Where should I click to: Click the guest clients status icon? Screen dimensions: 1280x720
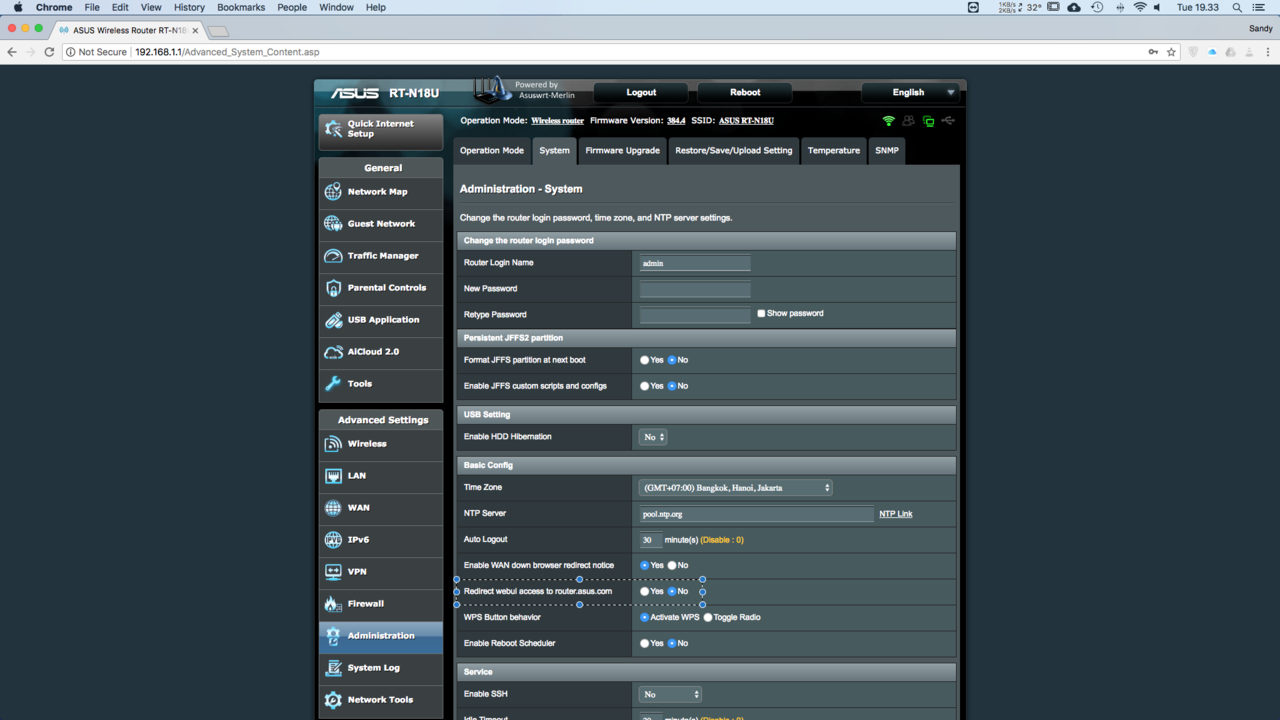click(908, 121)
